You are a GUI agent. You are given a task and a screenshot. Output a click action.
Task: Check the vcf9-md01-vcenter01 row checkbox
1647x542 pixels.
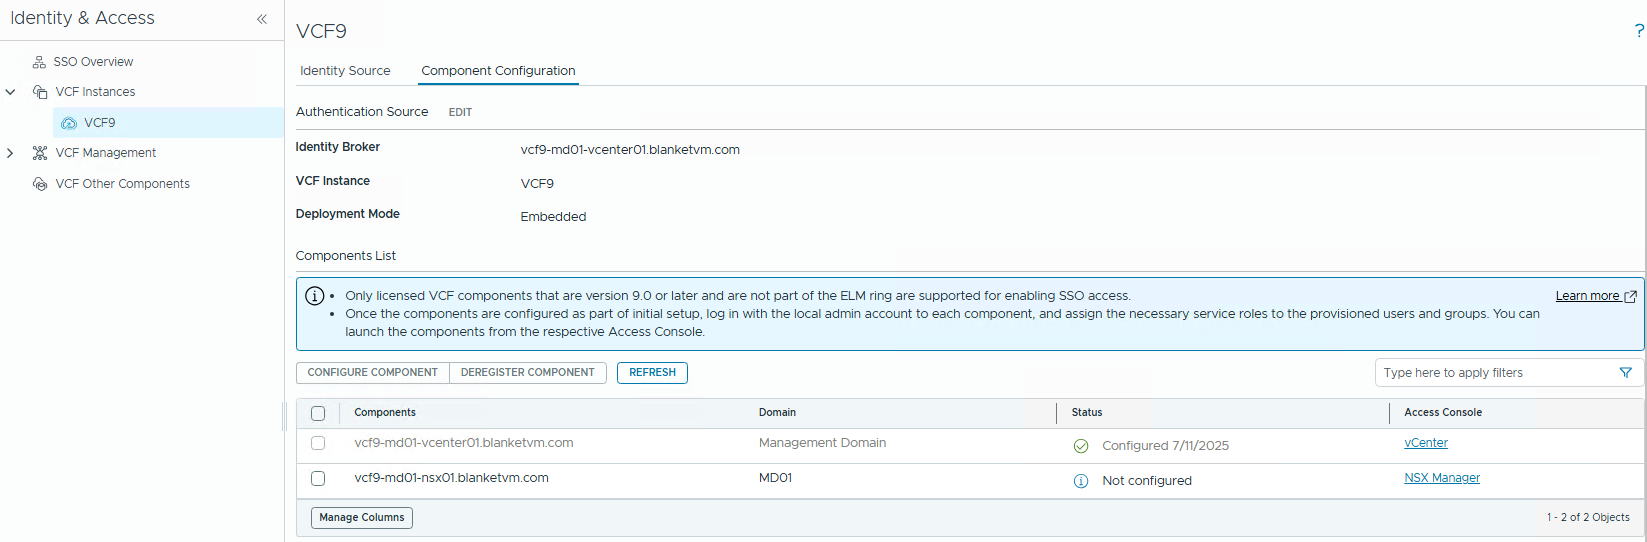tap(318, 443)
